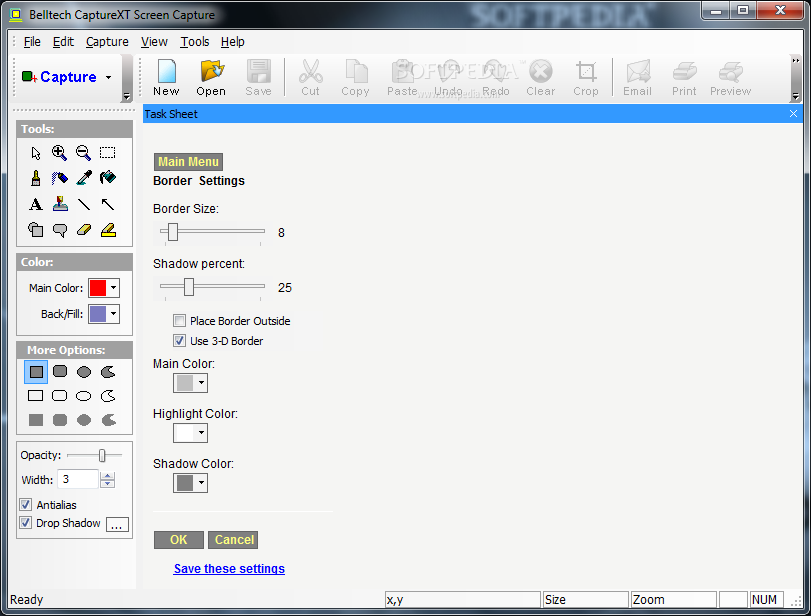Choose outline-only rectangle shape option

(x=36, y=396)
